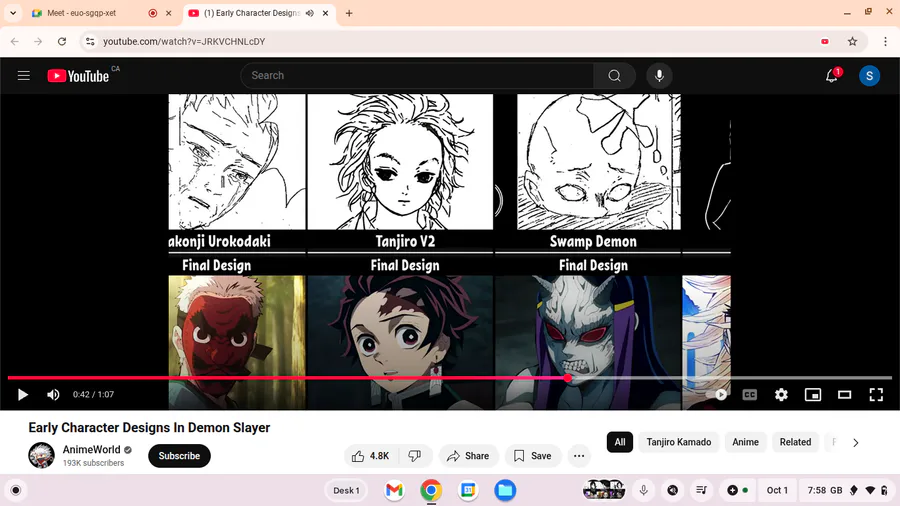The height and width of the screenshot is (506, 900).
Task: Focus the YouTube search field
Action: click(x=417, y=76)
